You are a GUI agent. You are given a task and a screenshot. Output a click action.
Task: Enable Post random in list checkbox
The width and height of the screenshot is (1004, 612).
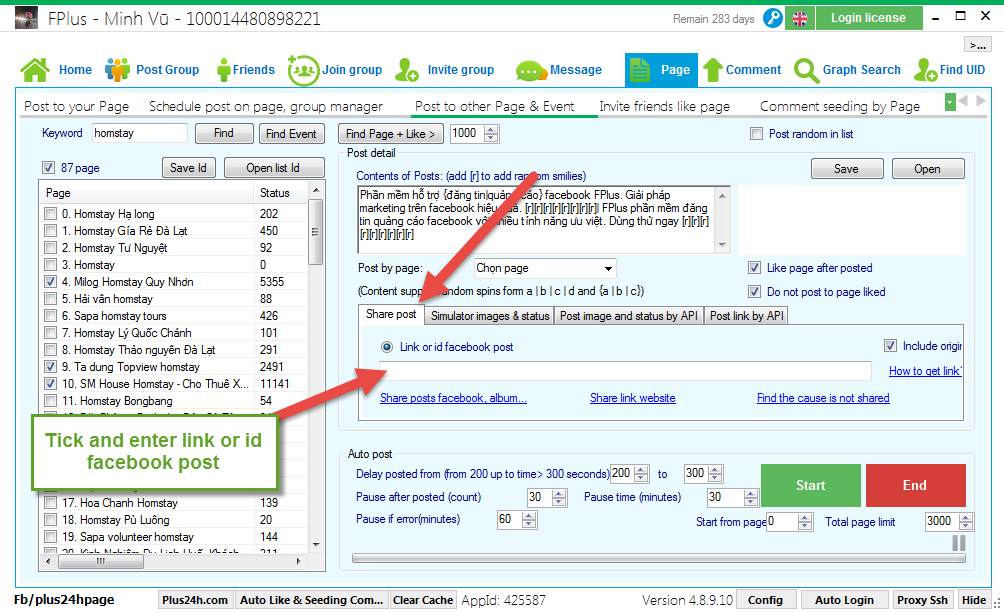(x=756, y=134)
